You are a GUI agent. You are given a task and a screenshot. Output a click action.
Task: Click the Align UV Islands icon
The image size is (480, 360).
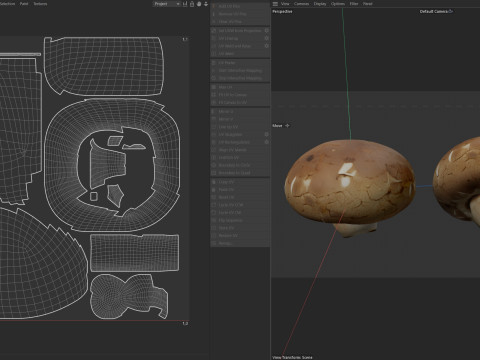pos(214,150)
